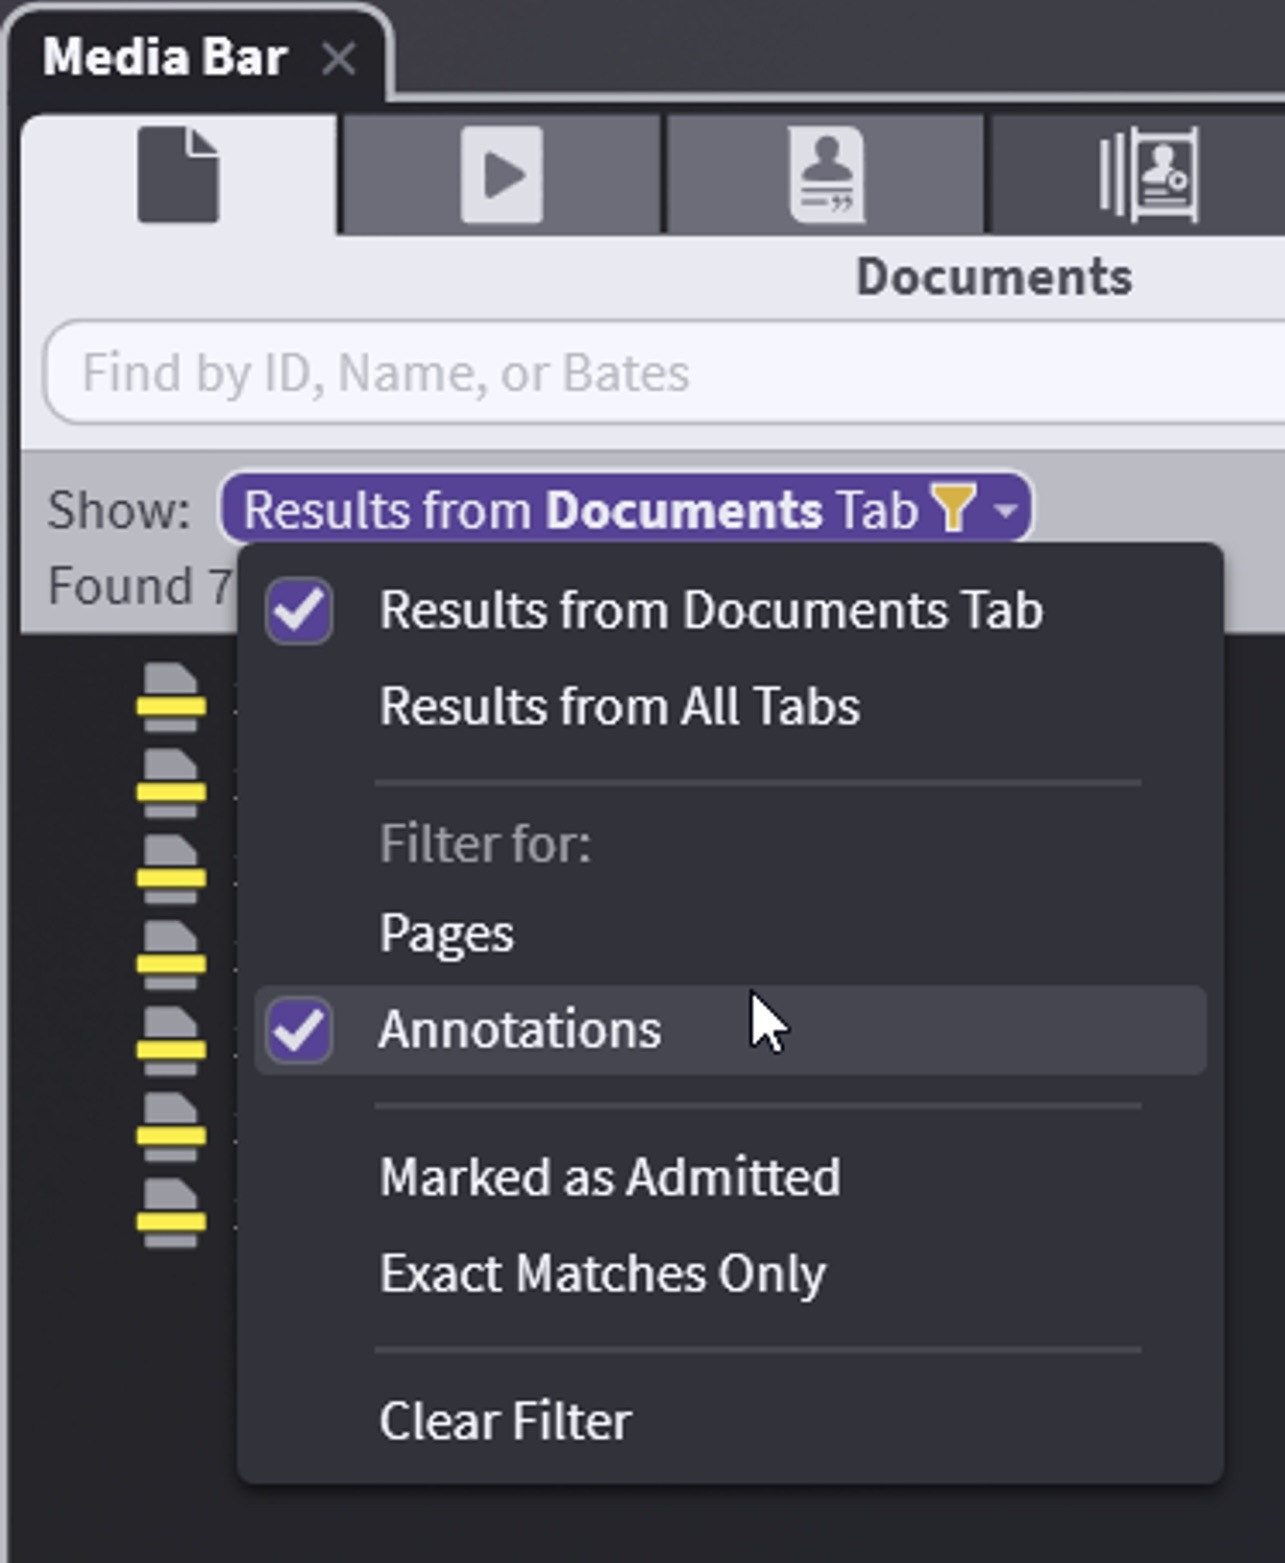
Task: Select the first annotated document icon
Action: coord(171,696)
